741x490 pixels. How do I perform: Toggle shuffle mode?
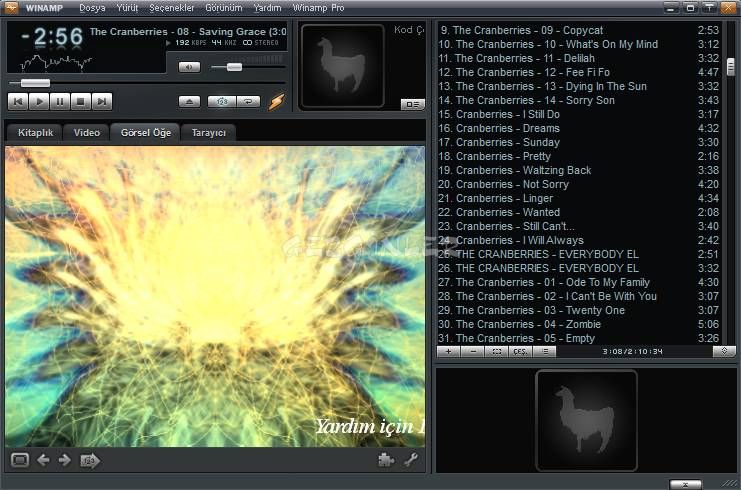coord(222,102)
